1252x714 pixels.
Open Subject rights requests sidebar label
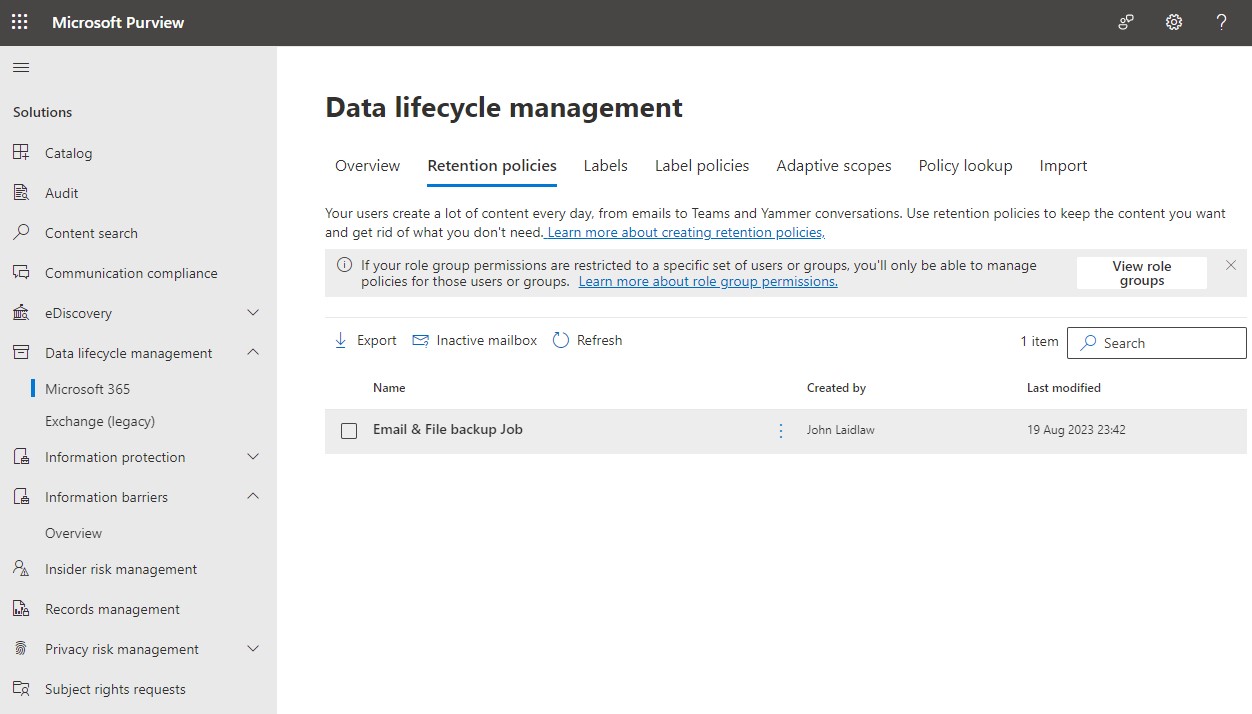tap(115, 689)
